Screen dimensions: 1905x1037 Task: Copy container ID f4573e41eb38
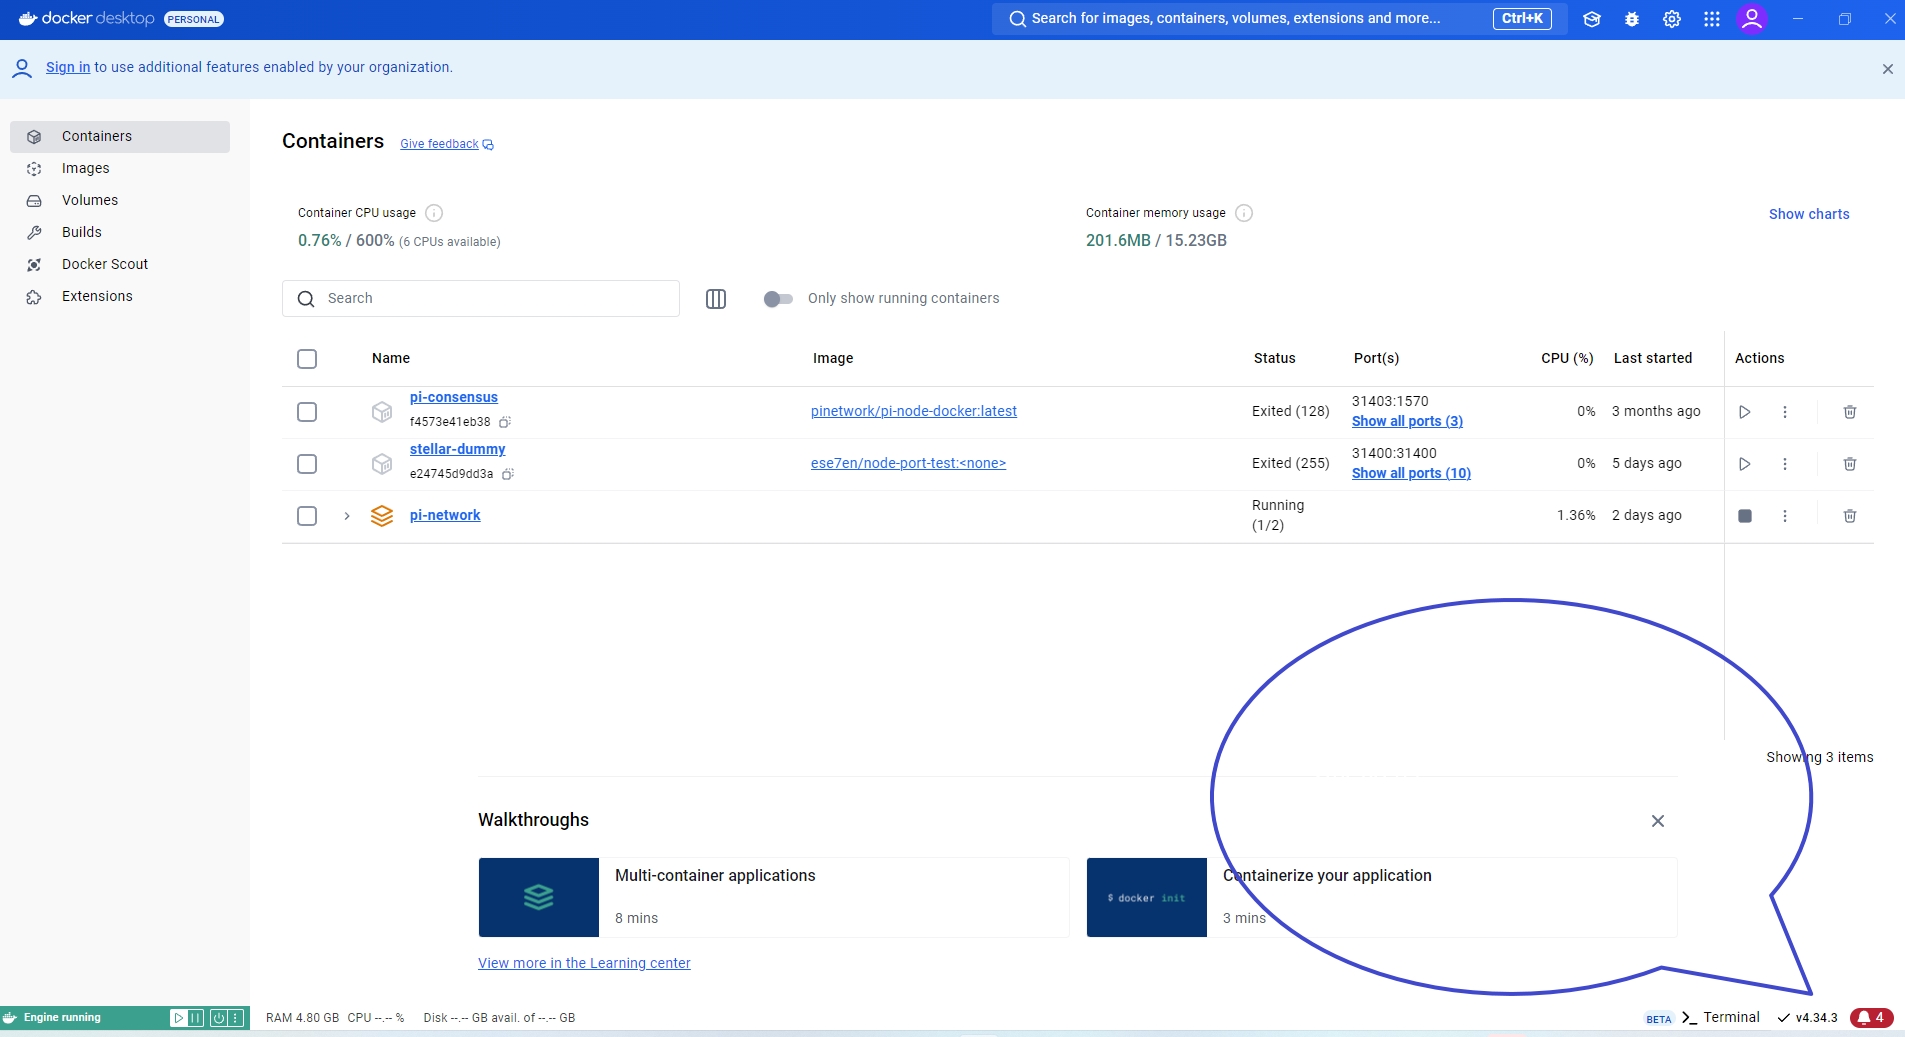click(505, 422)
